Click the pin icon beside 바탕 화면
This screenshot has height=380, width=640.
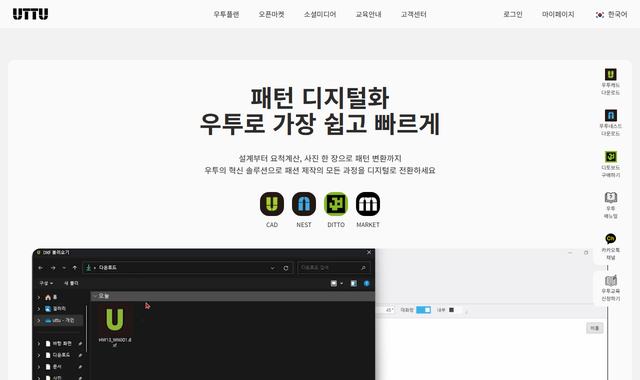(80, 344)
